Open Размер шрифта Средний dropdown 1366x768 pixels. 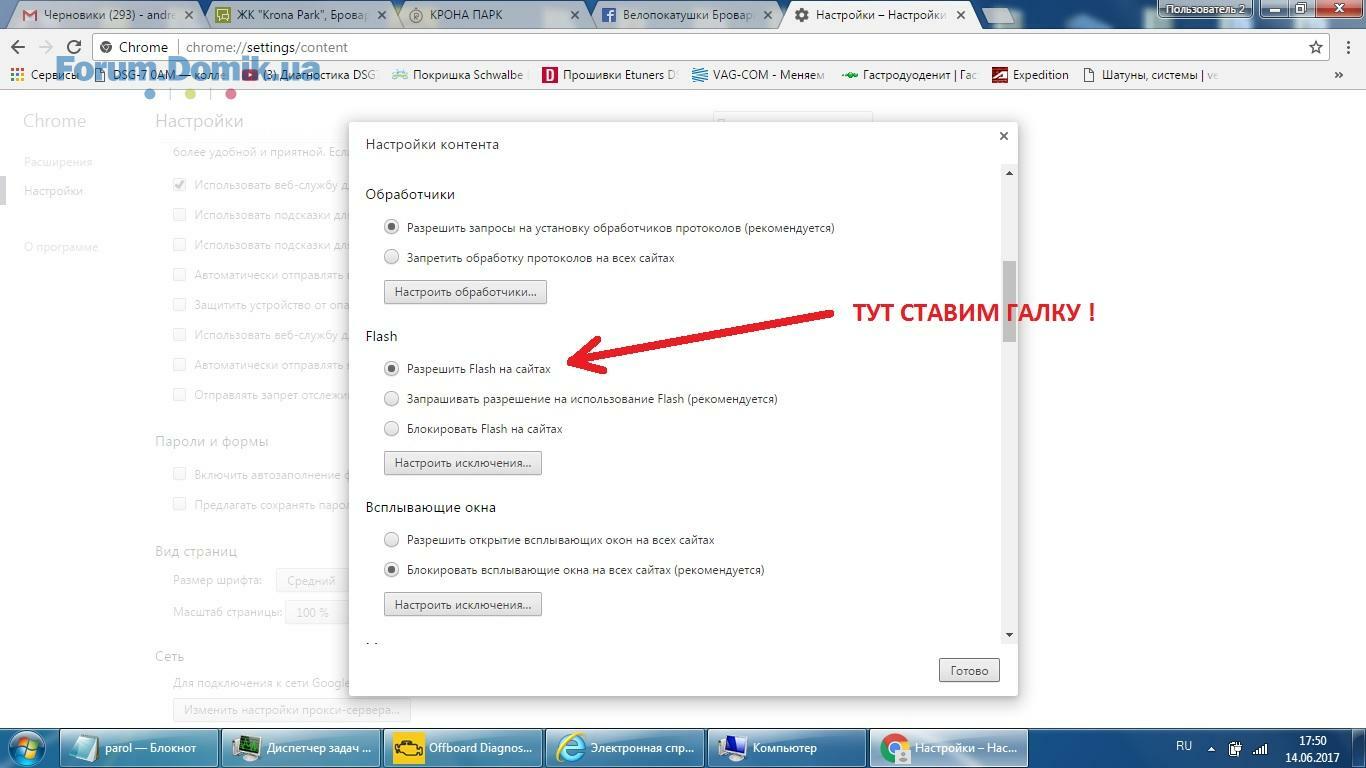pos(313,580)
